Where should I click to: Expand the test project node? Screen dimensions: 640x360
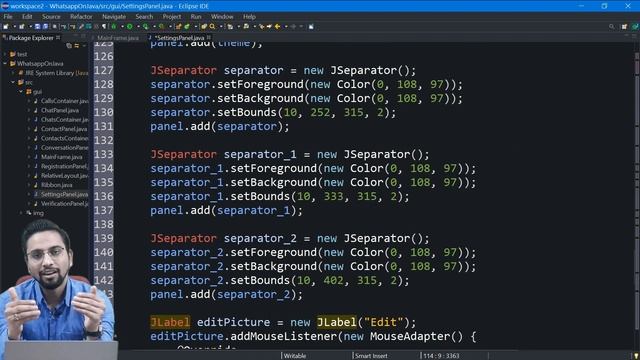5,54
